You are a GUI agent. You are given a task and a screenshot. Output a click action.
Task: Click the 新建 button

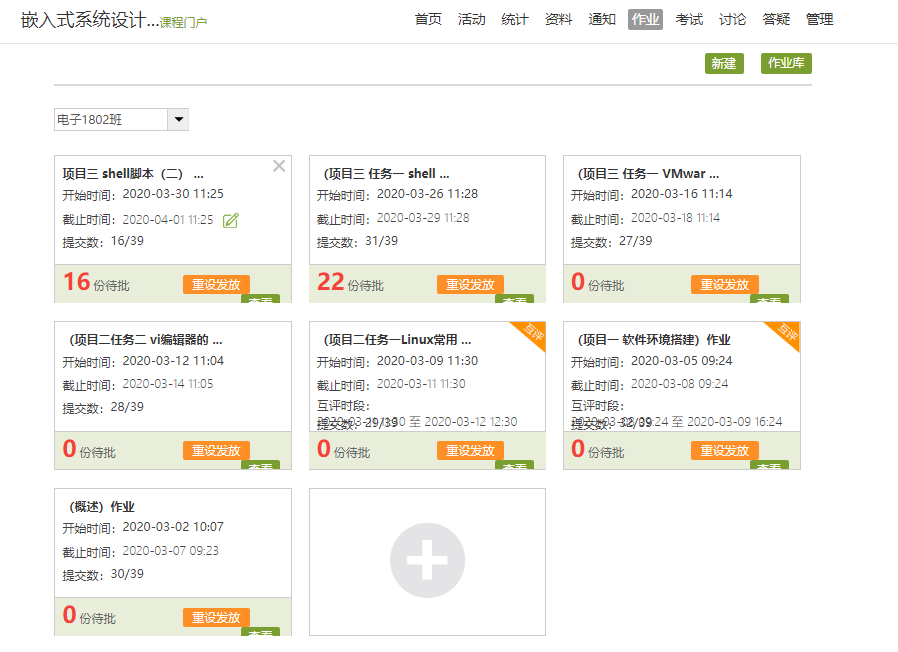(724, 63)
